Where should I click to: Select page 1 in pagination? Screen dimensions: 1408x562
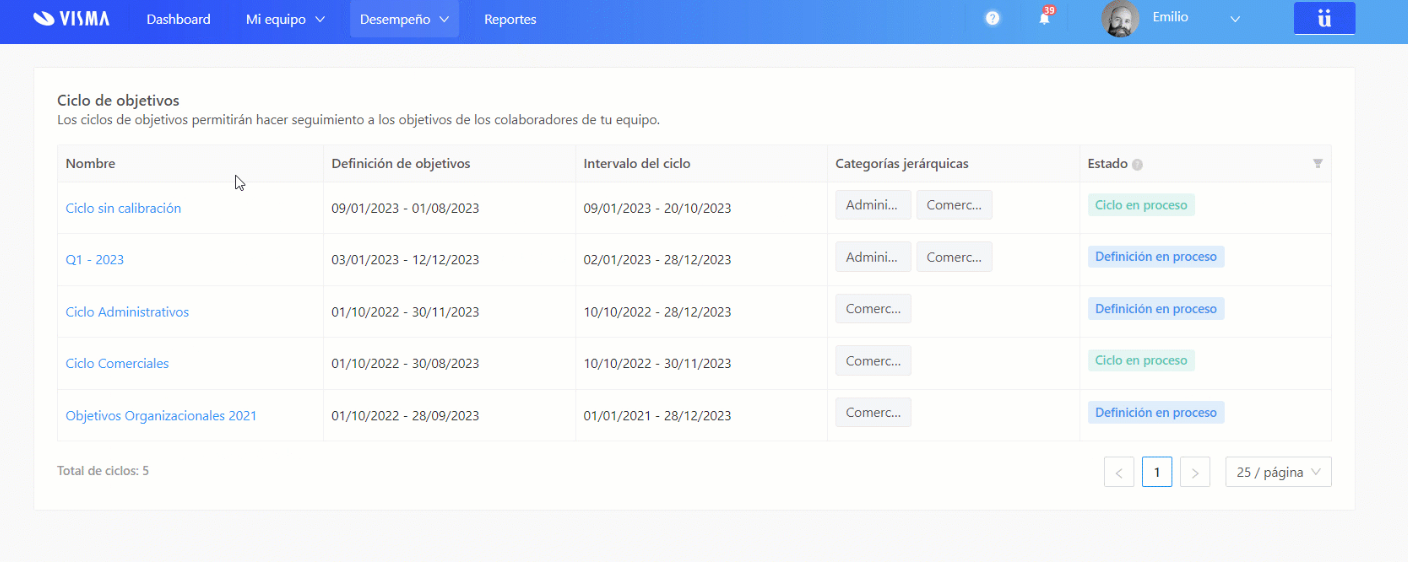click(x=1157, y=472)
